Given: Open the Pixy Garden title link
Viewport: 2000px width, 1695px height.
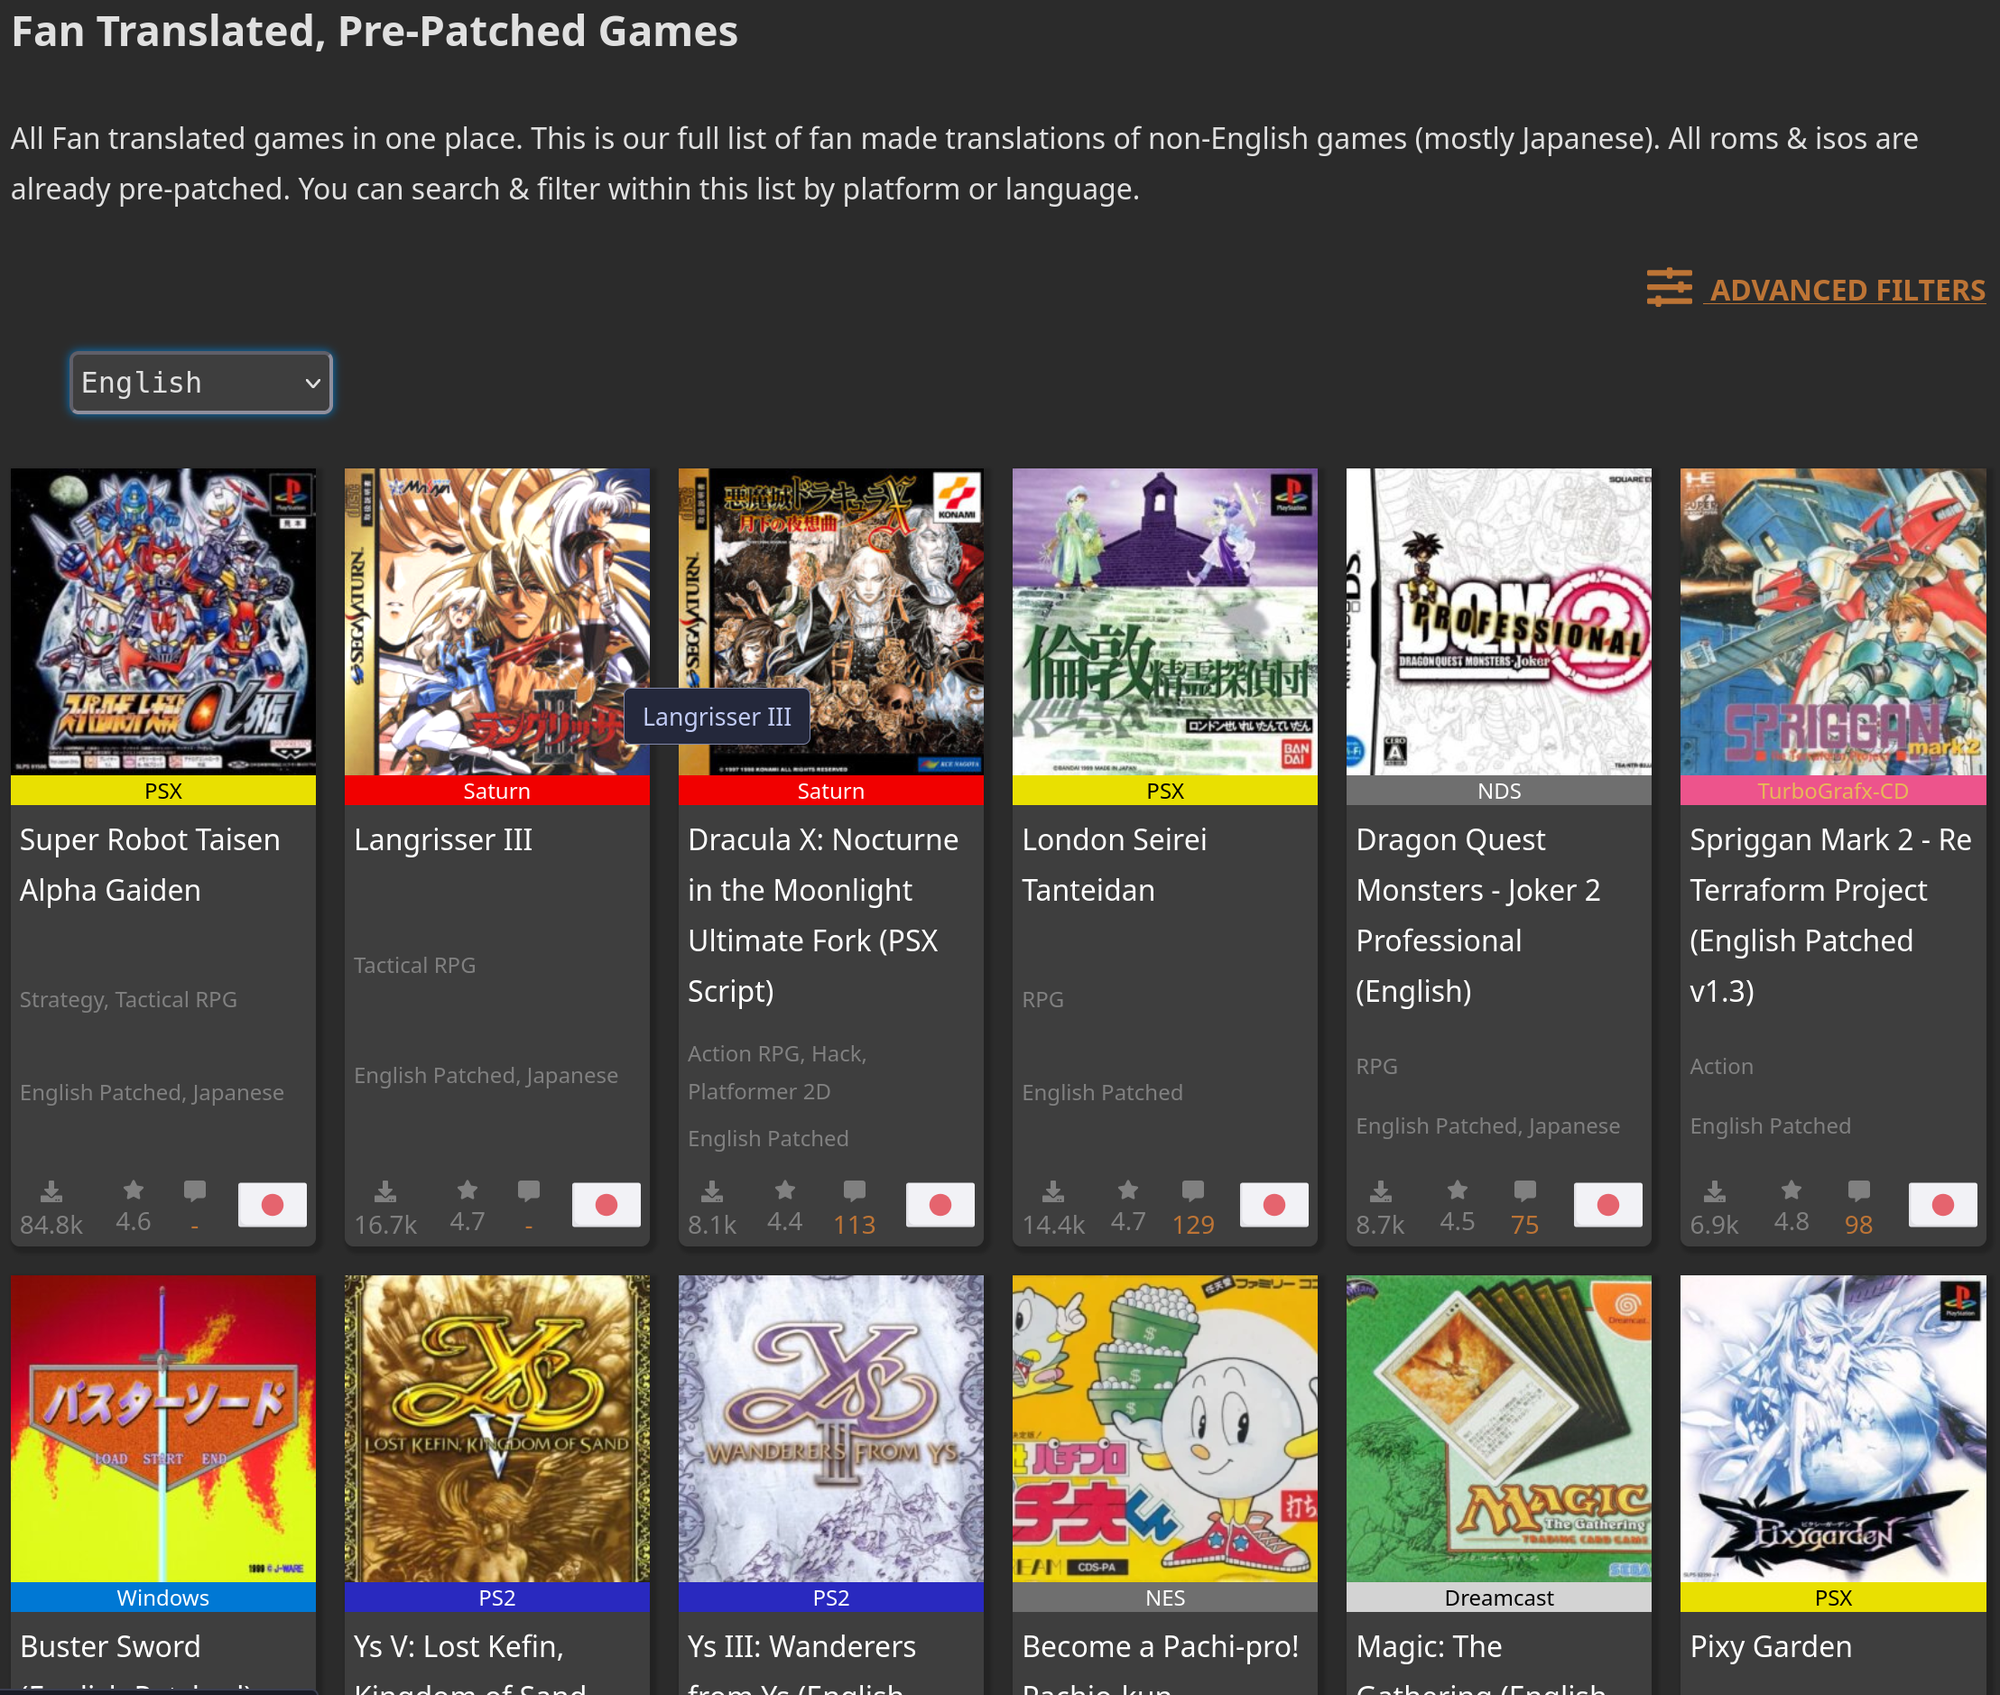Looking at the screenshot, I should 1771,1646.
